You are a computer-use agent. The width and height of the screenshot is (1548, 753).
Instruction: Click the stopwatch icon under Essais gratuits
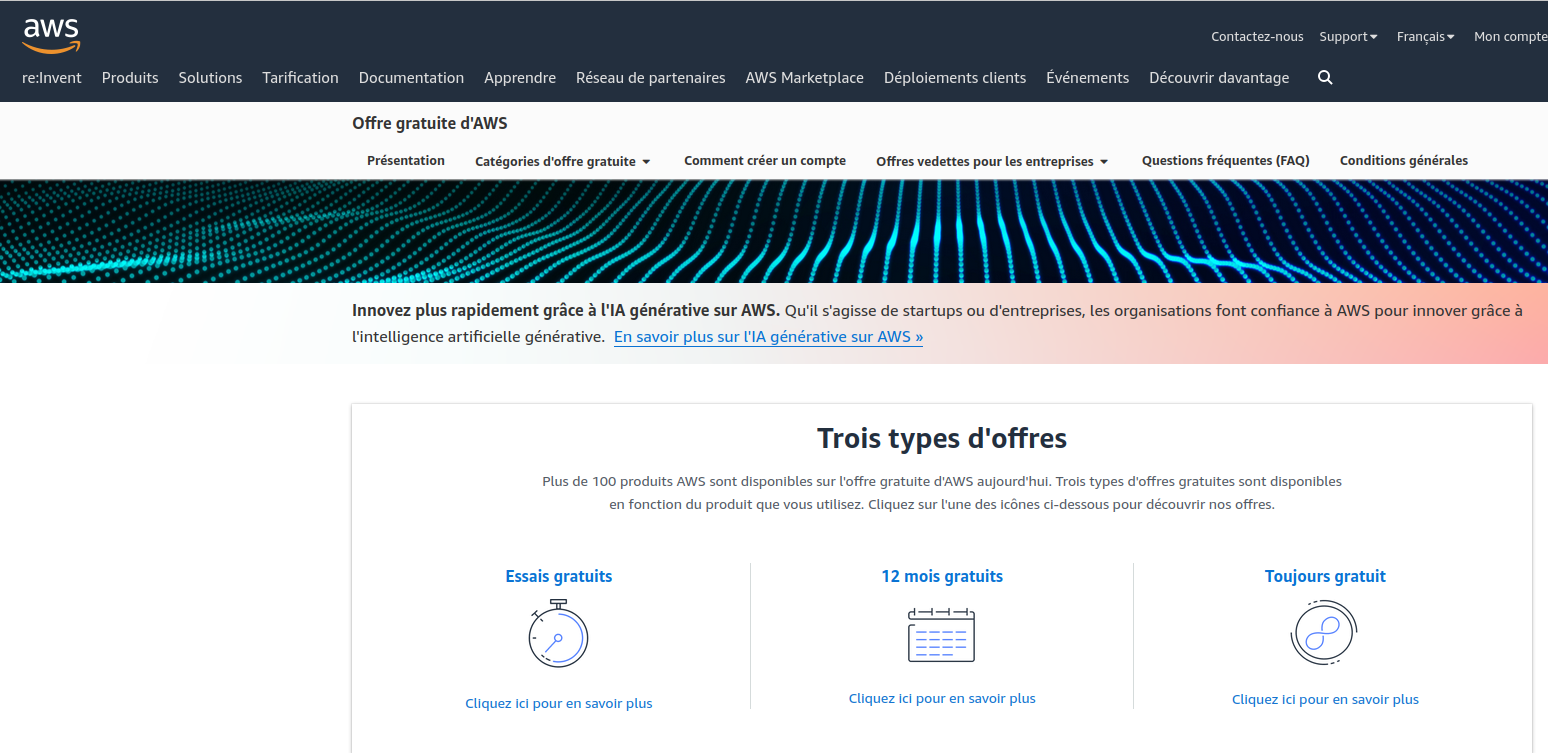pos(558,634)
